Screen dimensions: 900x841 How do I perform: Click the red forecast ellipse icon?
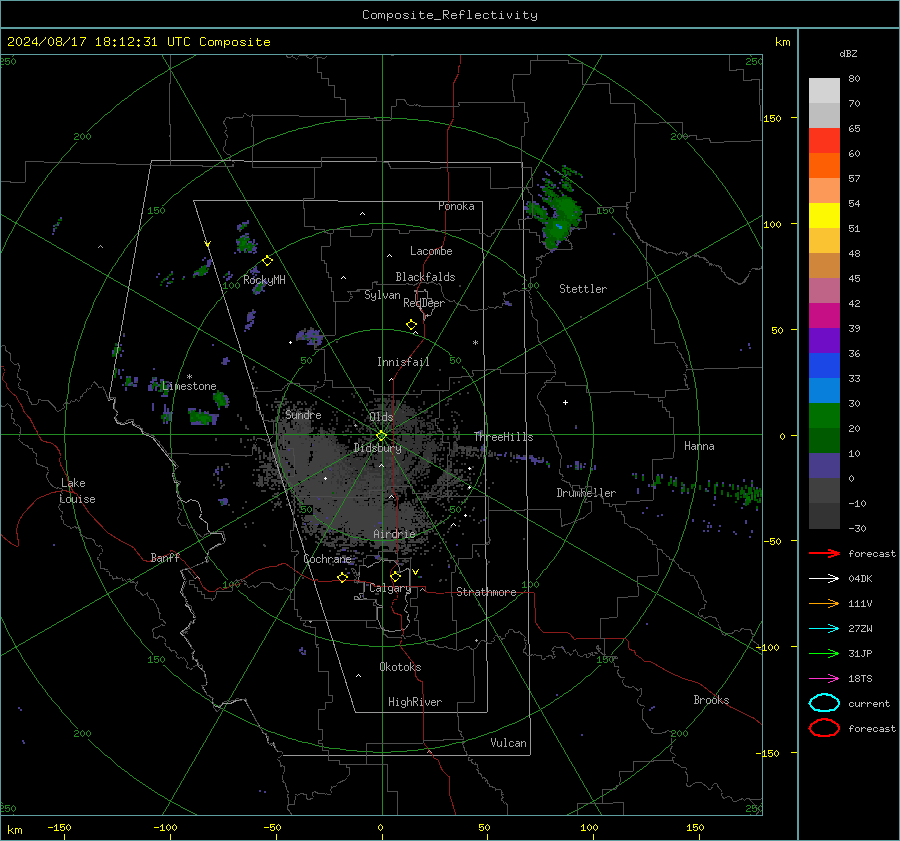pos(824,728)
